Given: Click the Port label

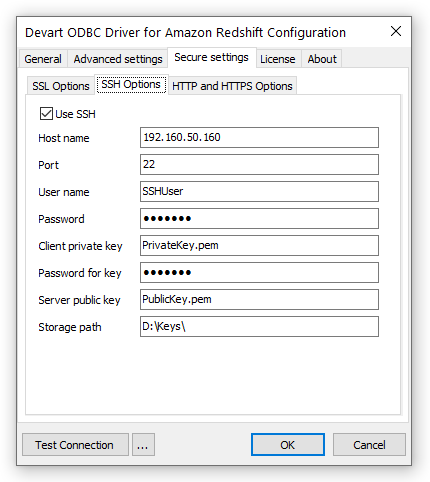Looking at the screenshot, I should [48, 165].
